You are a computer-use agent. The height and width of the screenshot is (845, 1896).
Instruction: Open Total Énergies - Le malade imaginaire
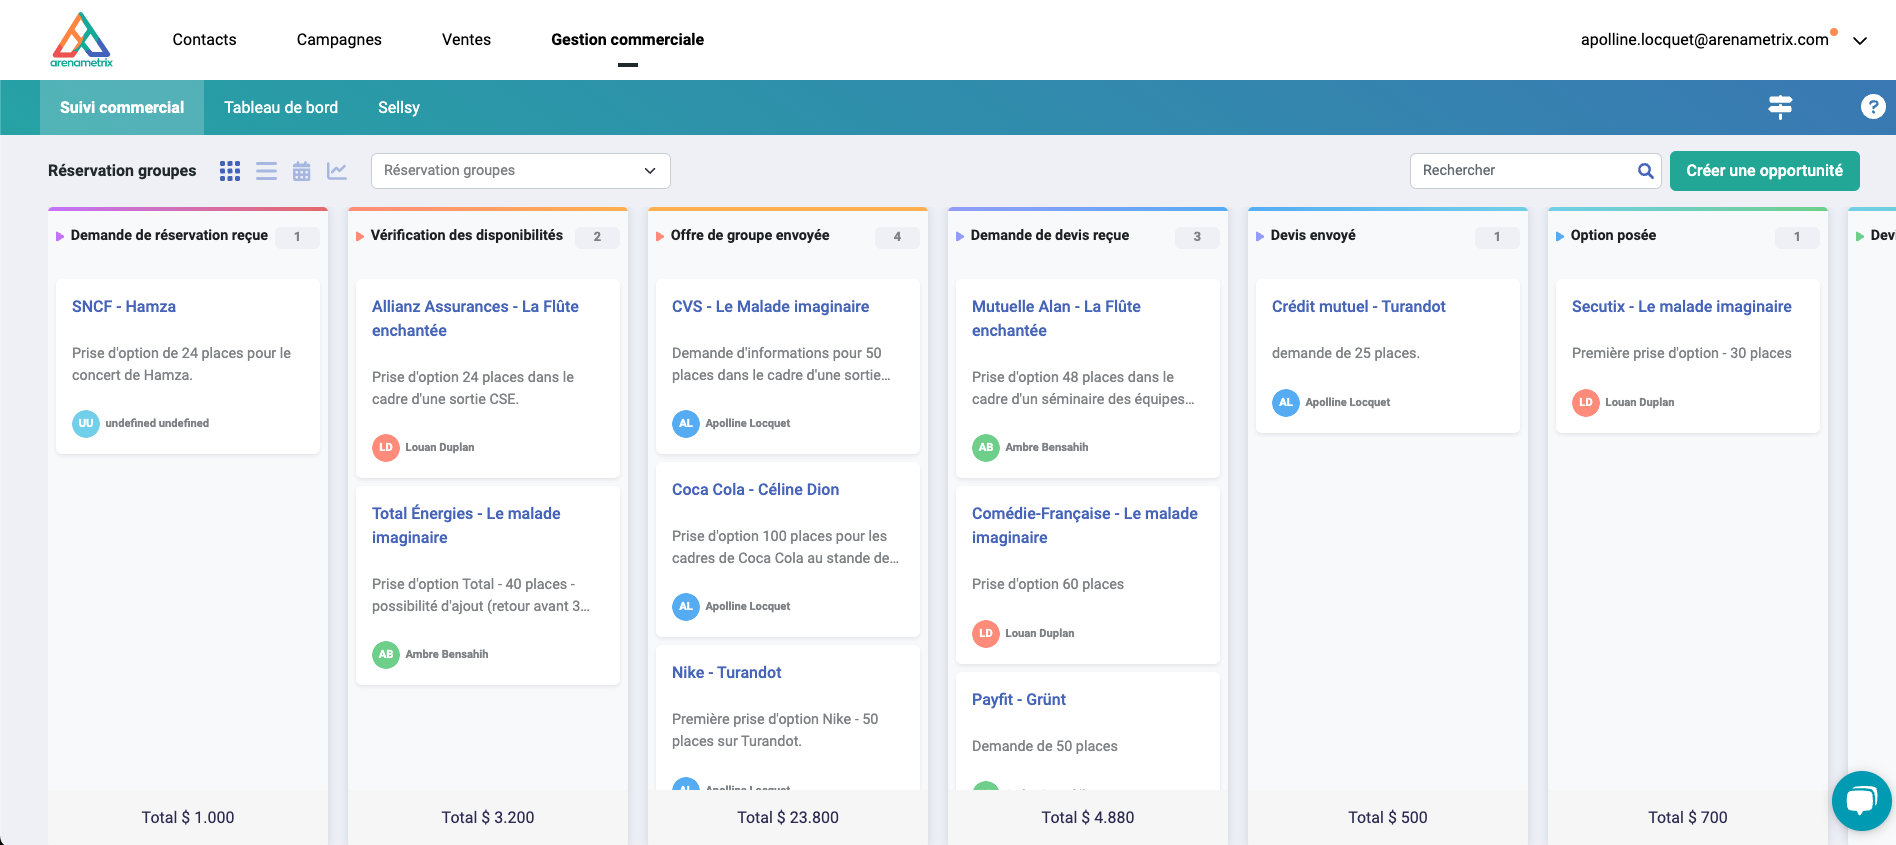click(466, 525)
